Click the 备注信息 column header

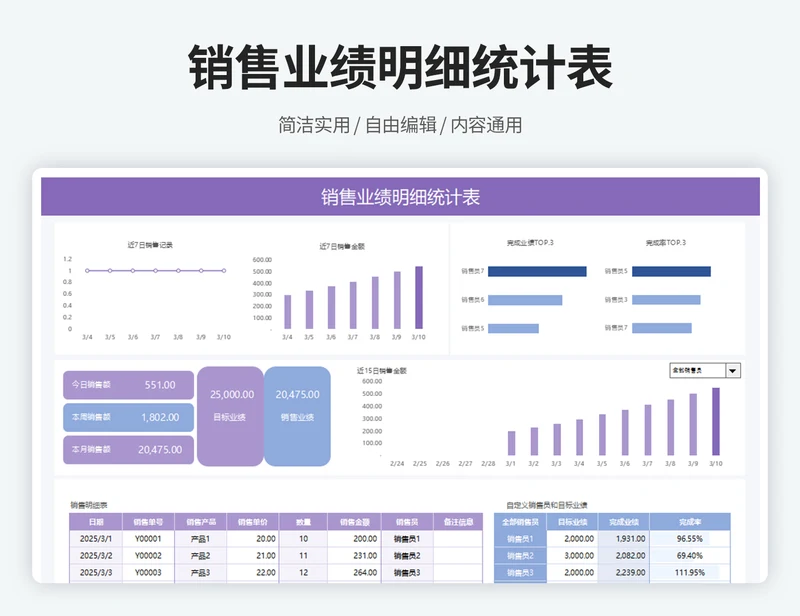pos(458,522)
